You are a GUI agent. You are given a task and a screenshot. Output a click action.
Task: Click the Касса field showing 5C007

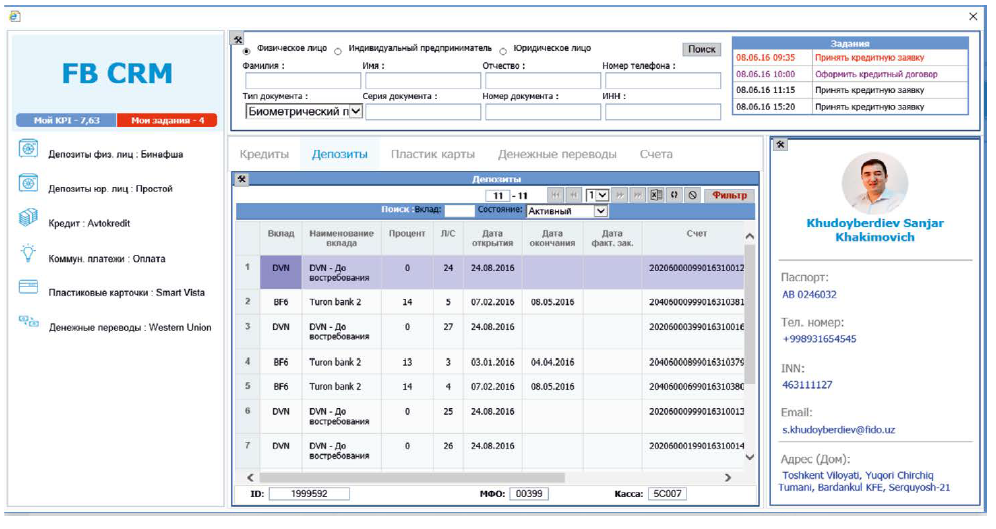[x=667, y=493]
